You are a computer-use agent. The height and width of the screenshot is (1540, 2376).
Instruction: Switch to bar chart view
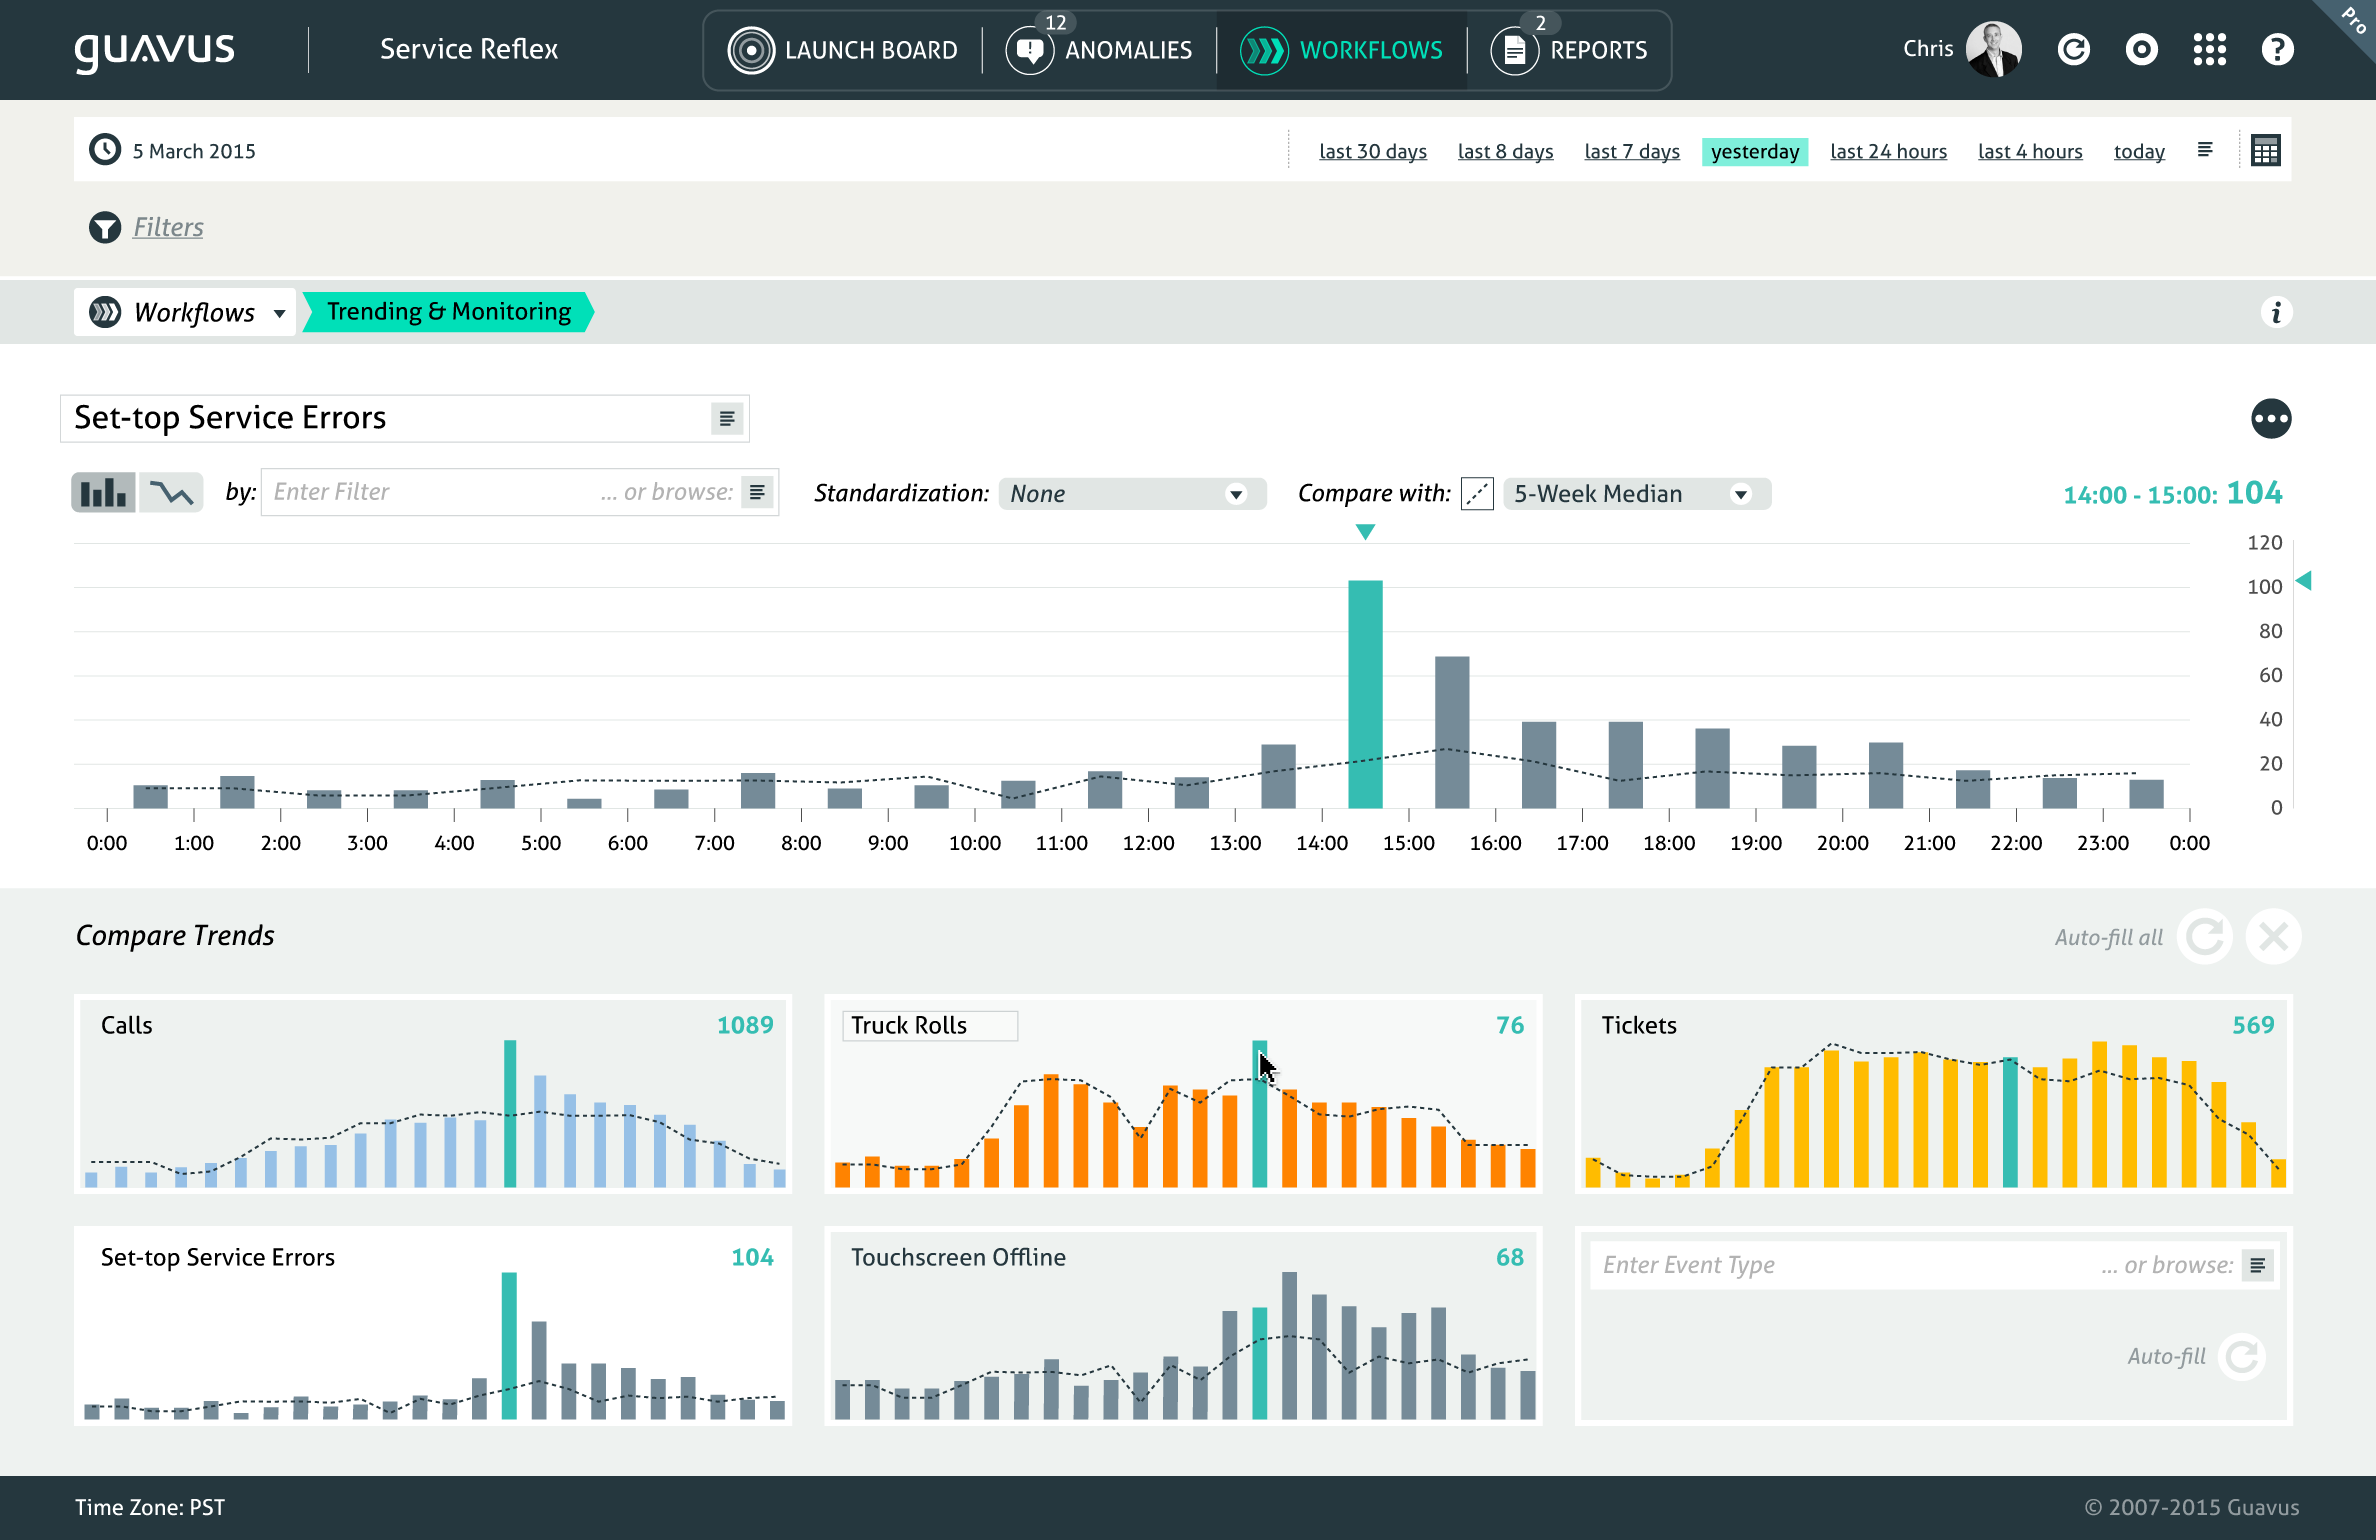click(103, 492)
